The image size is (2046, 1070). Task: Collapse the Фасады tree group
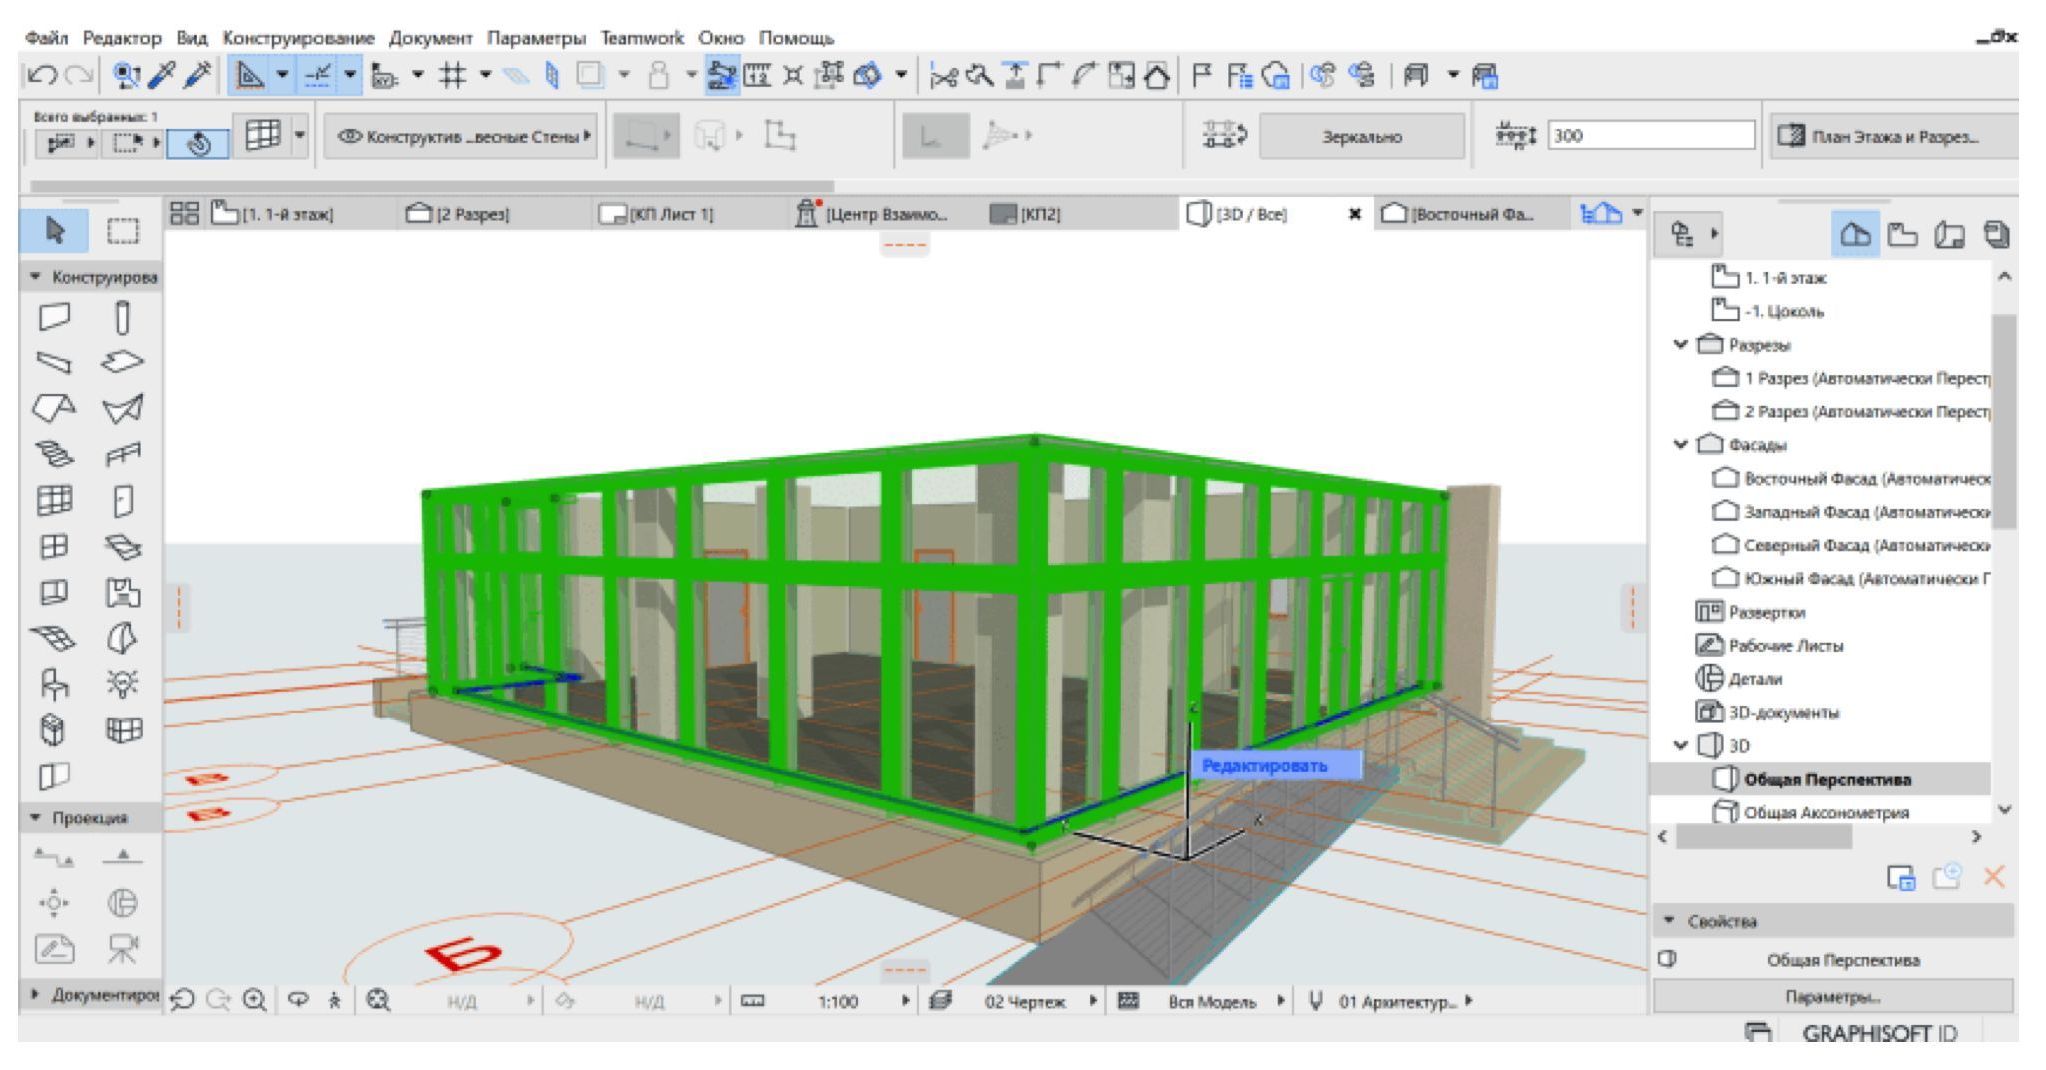click(x=1681, y=445)
